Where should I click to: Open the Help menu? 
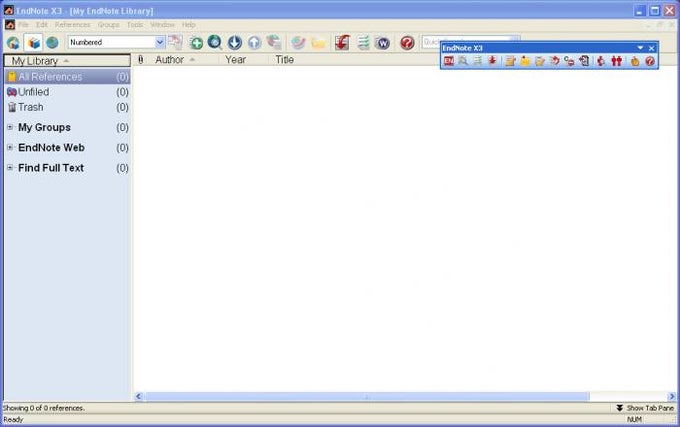(188, 25)
